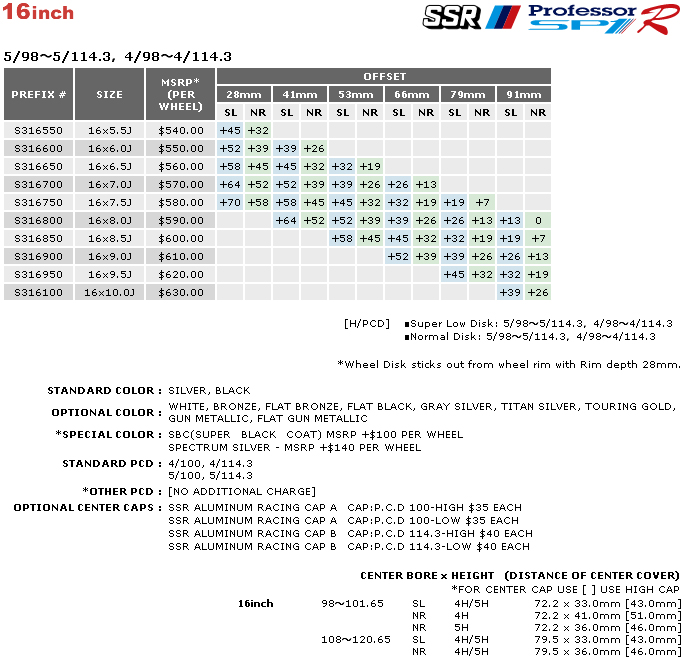Click the $630.00 price
Image resolution: width=685 pixels, height=660 pixels.
(x=180, y=292)
